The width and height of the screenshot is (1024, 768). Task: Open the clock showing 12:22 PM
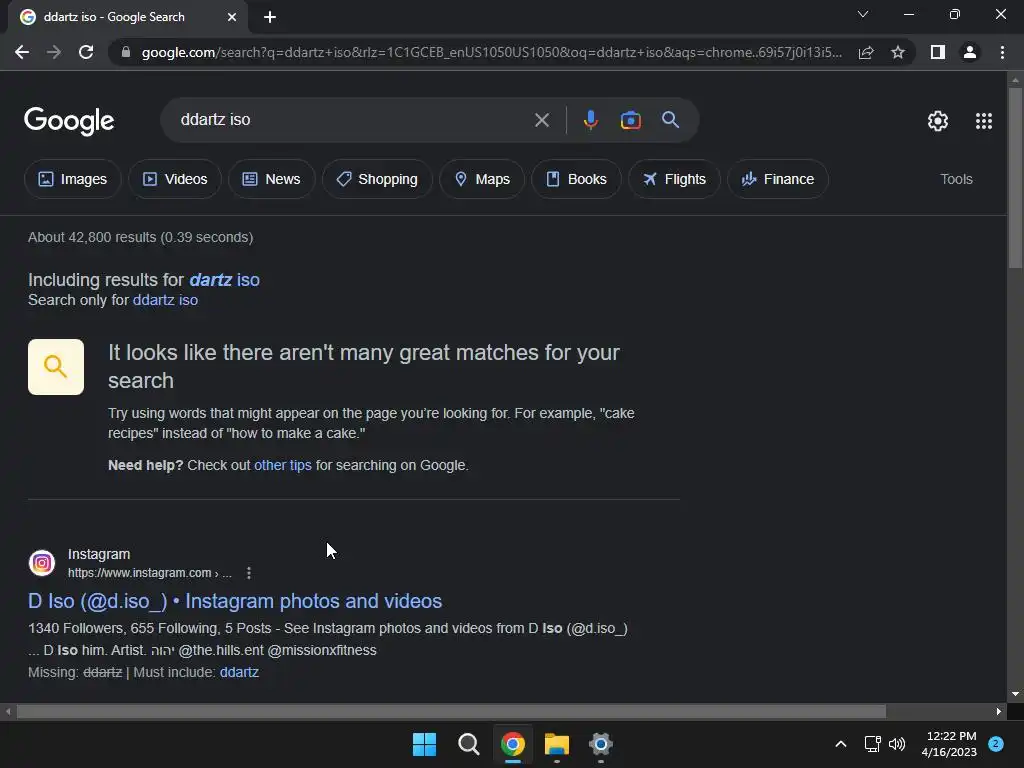(x=950, y=744)
